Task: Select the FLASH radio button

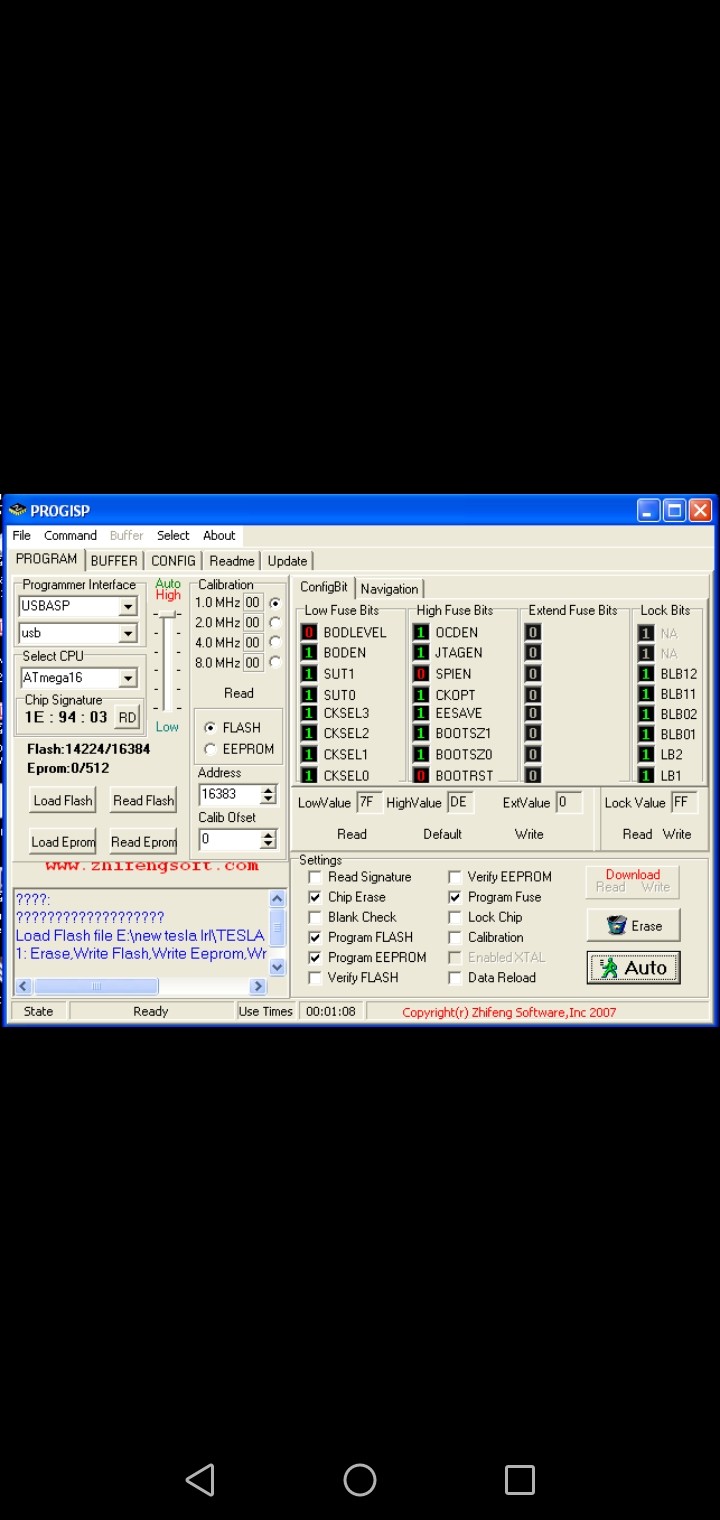Action: click(x=210, y=728)
